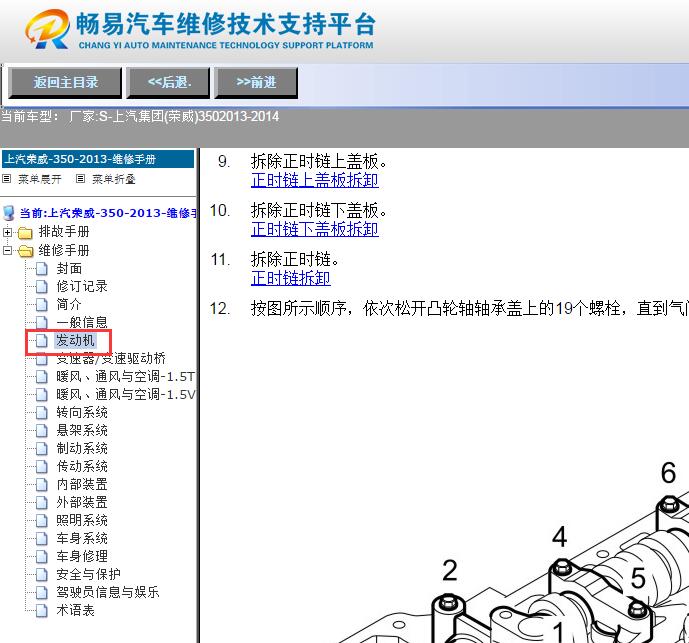This screenshot has width=689, height=643.
Task: Open 车身系统 in the tree
Action: (x=82, y=538)
